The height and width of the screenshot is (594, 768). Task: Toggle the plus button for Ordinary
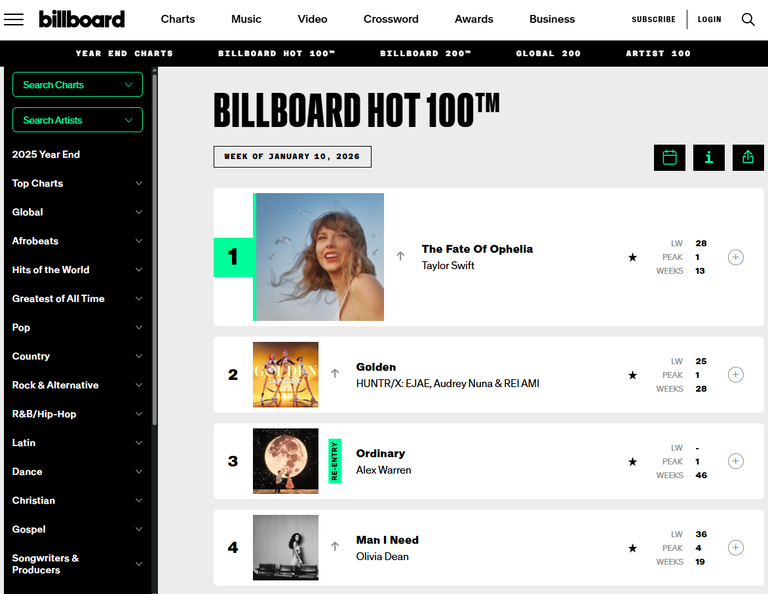click(x=736, y=461)
